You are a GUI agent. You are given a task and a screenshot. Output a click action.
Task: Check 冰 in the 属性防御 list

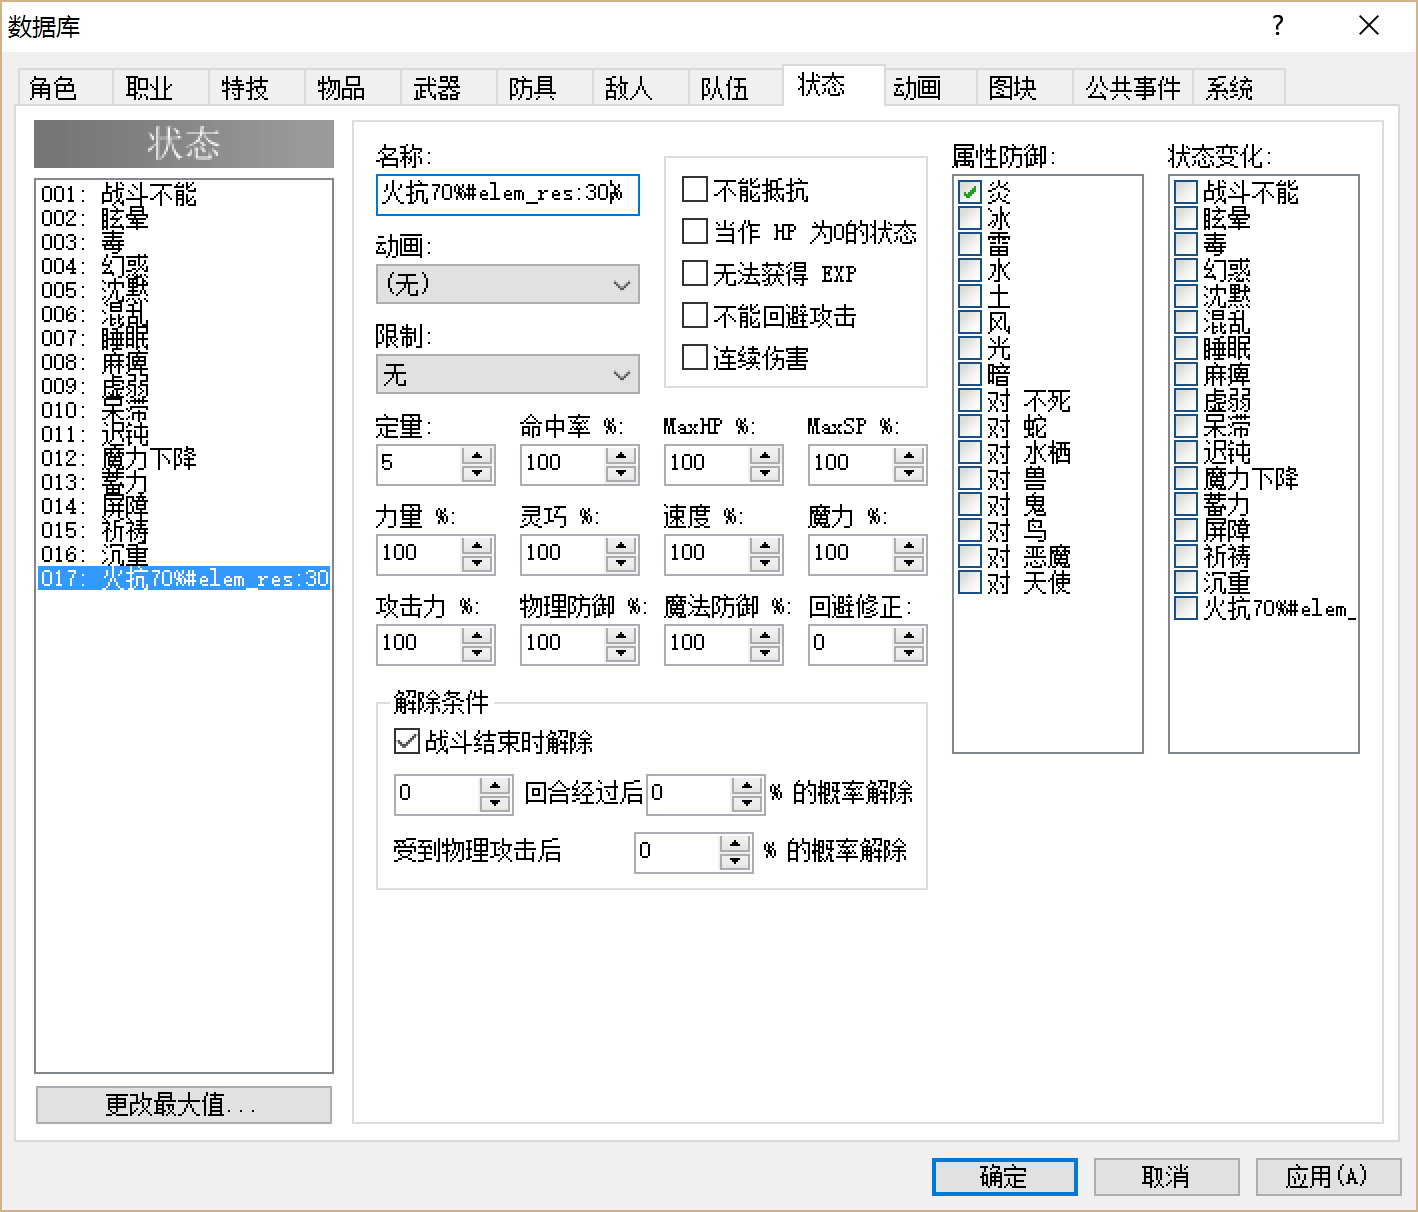(x=970, y=217)
